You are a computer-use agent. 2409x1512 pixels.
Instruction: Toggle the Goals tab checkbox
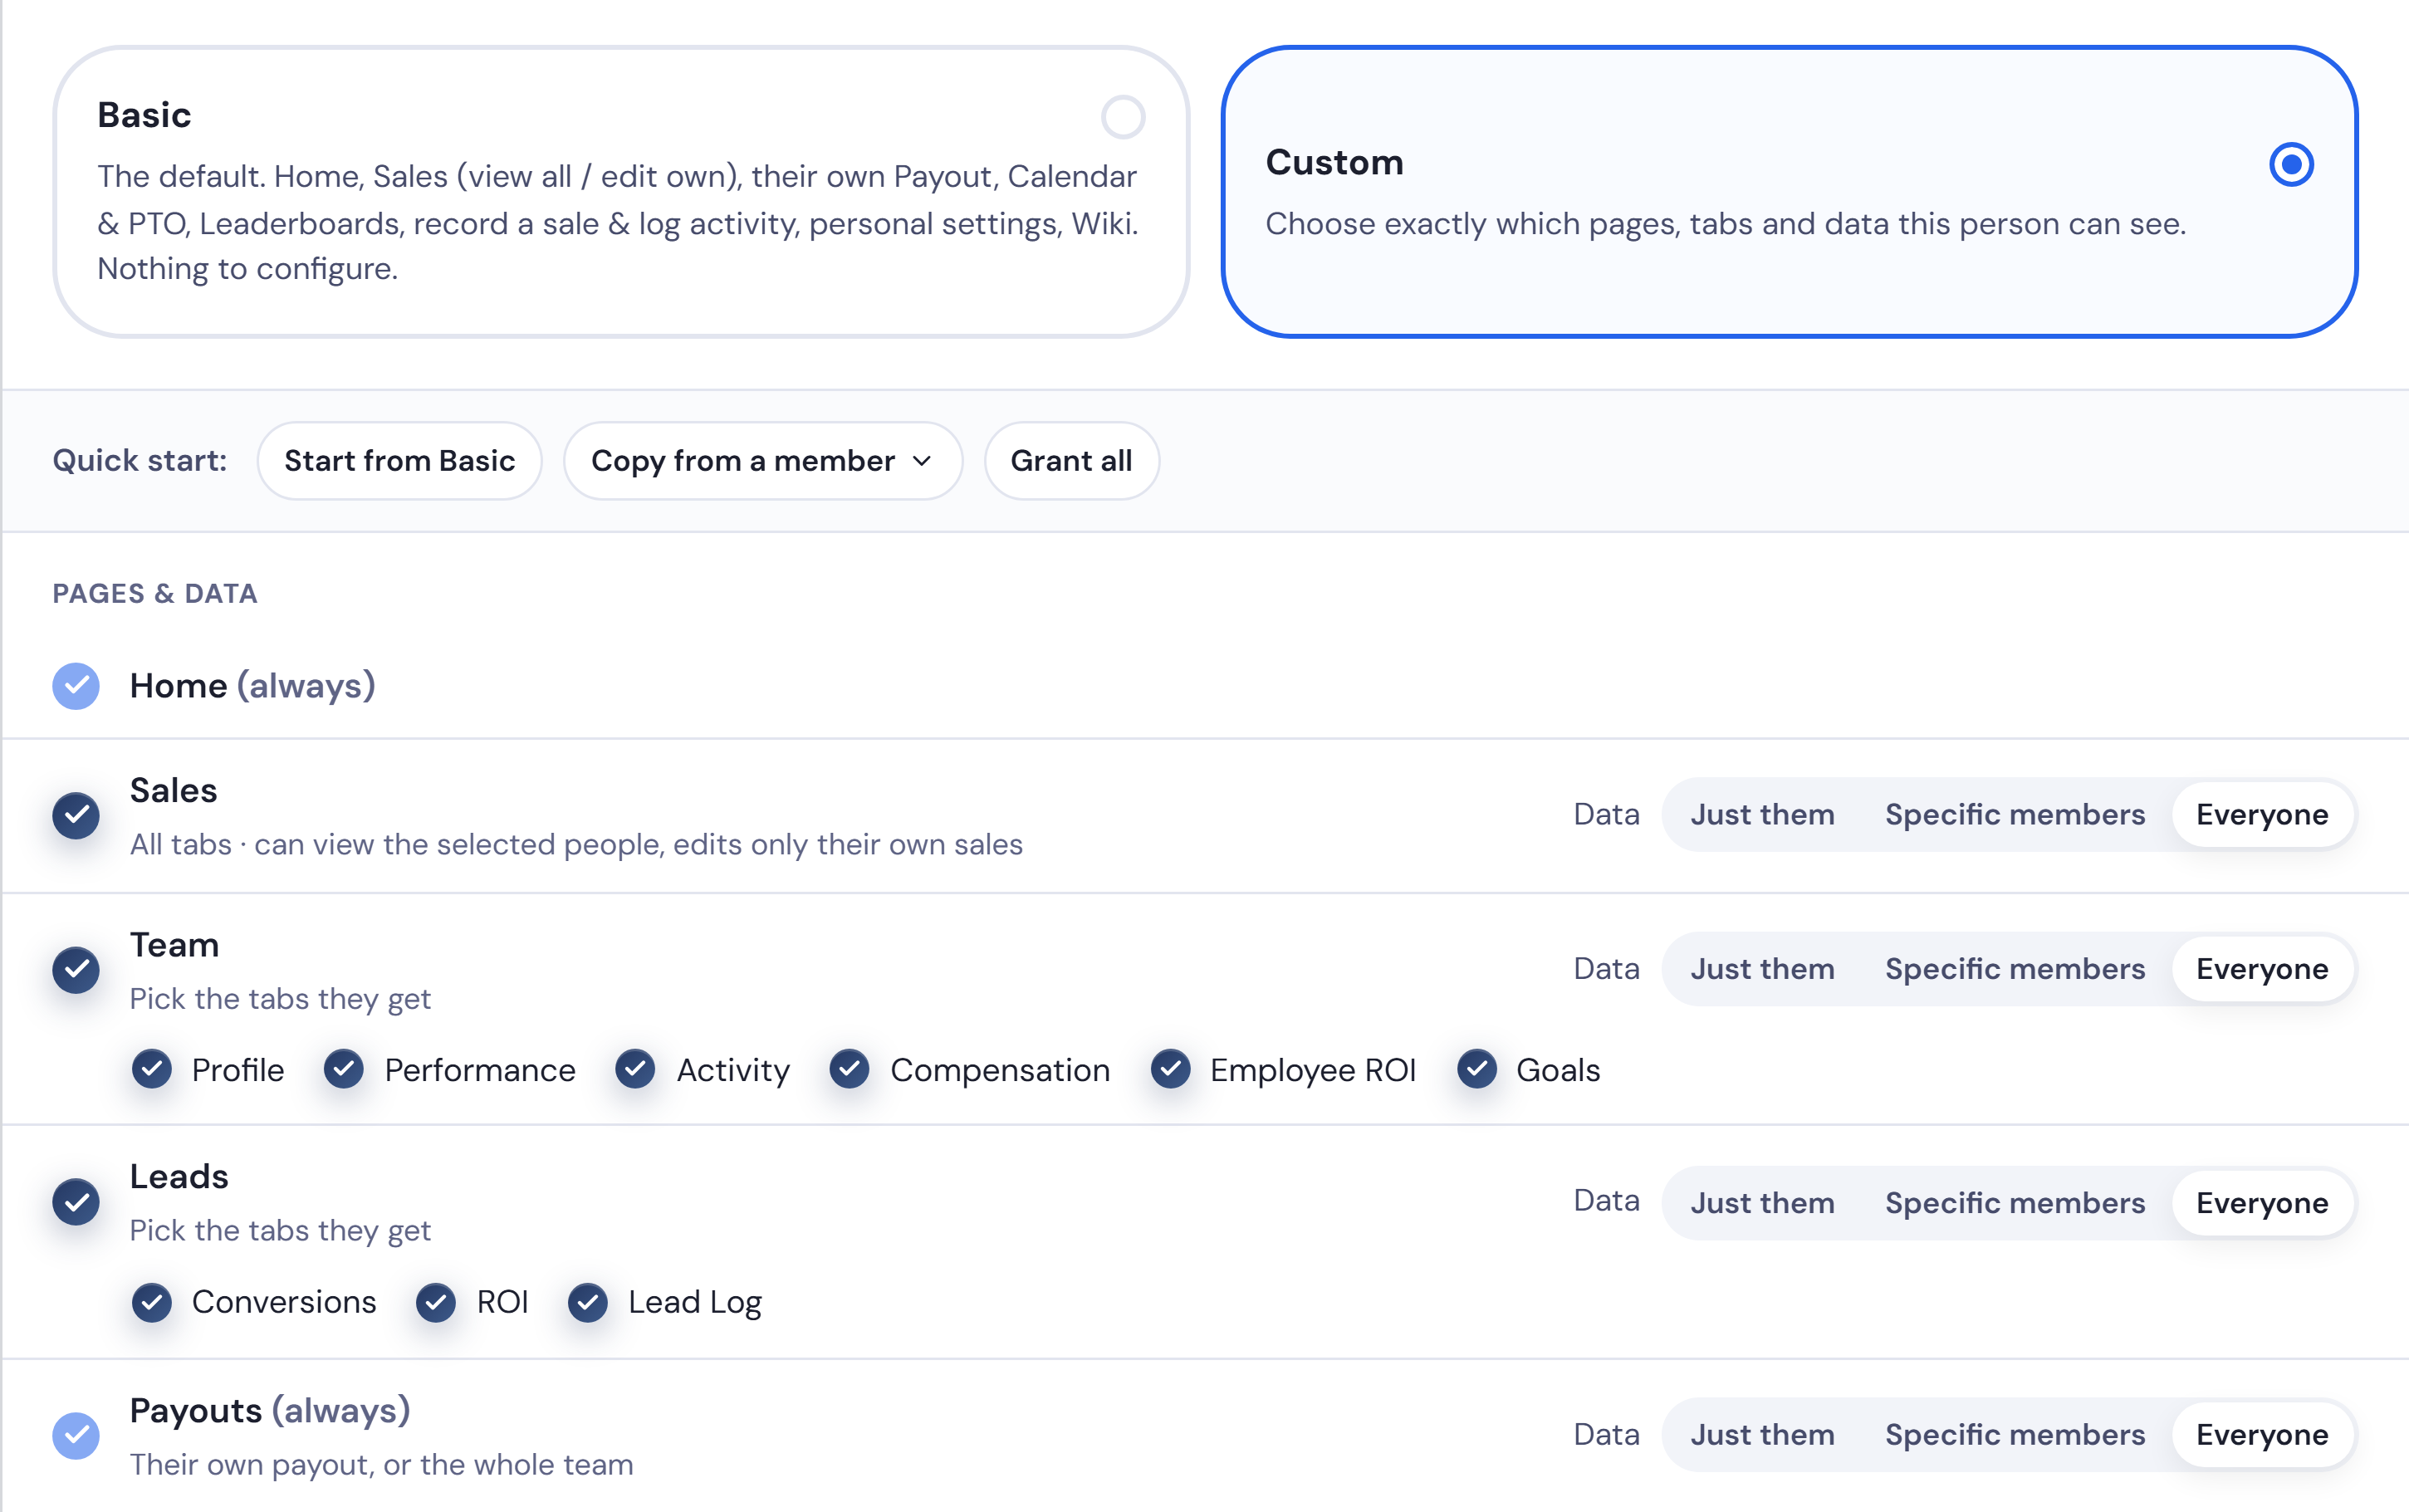click(1477, 1069)
